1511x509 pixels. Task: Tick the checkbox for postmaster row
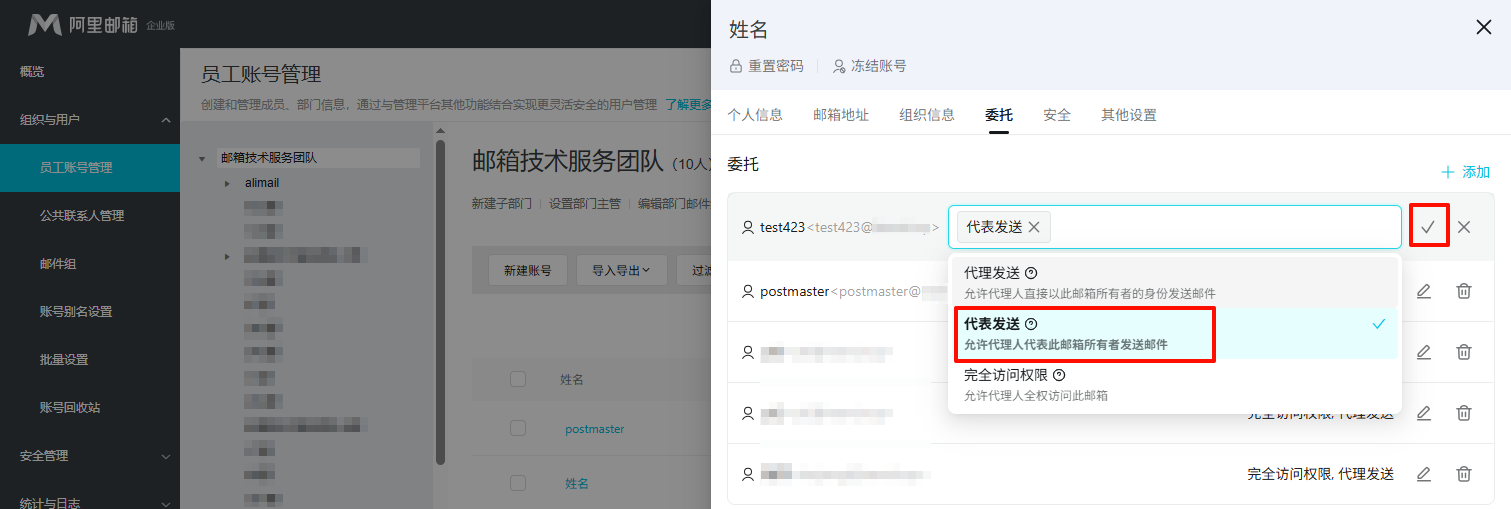click(x=518, y=429)
